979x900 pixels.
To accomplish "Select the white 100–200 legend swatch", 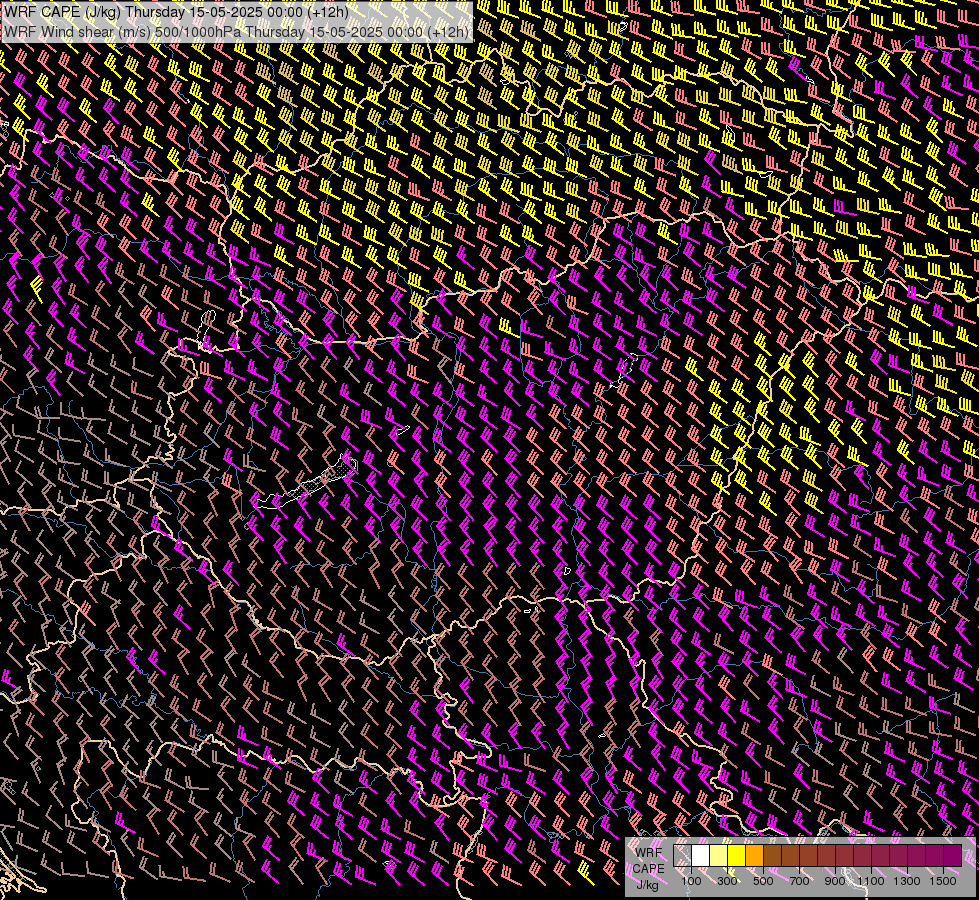I will coord(701,856).
